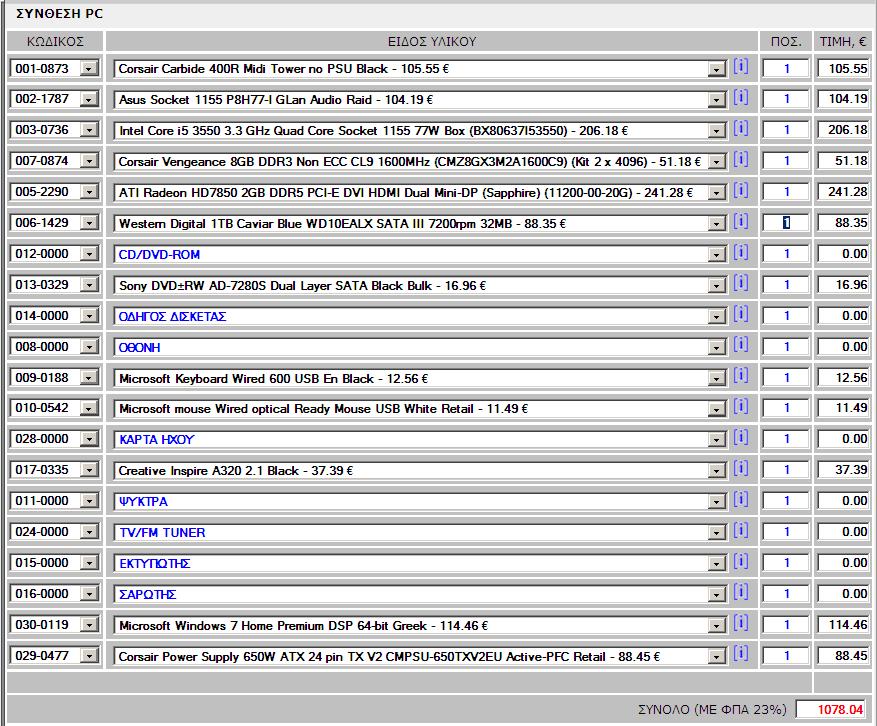The height and width of the screenshot is (726, 877).
Task: Open product dropdown for ATI Radeon HD7850
Action: point(716,194)
